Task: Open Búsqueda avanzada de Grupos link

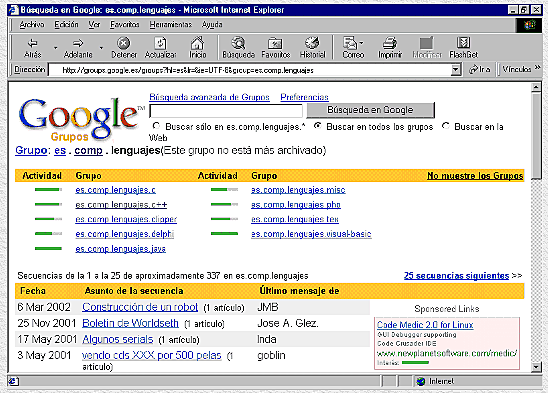Action: [209, 97]
